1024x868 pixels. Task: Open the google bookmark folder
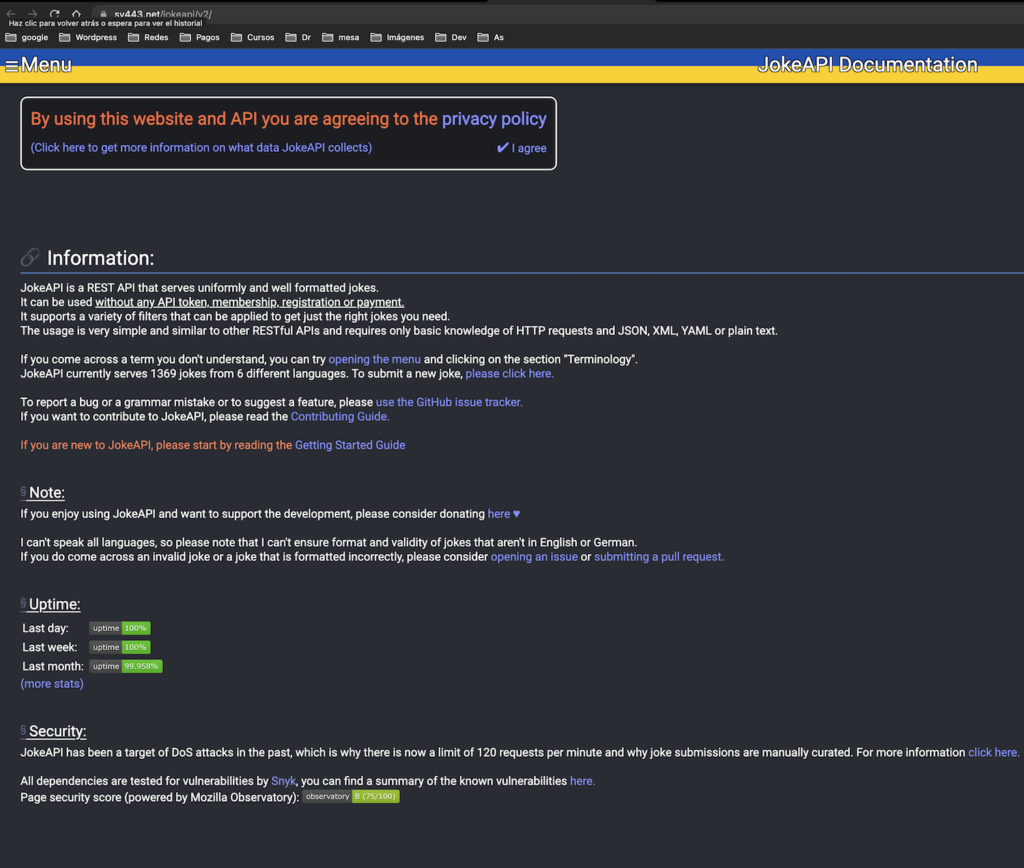tap(27, 37)
